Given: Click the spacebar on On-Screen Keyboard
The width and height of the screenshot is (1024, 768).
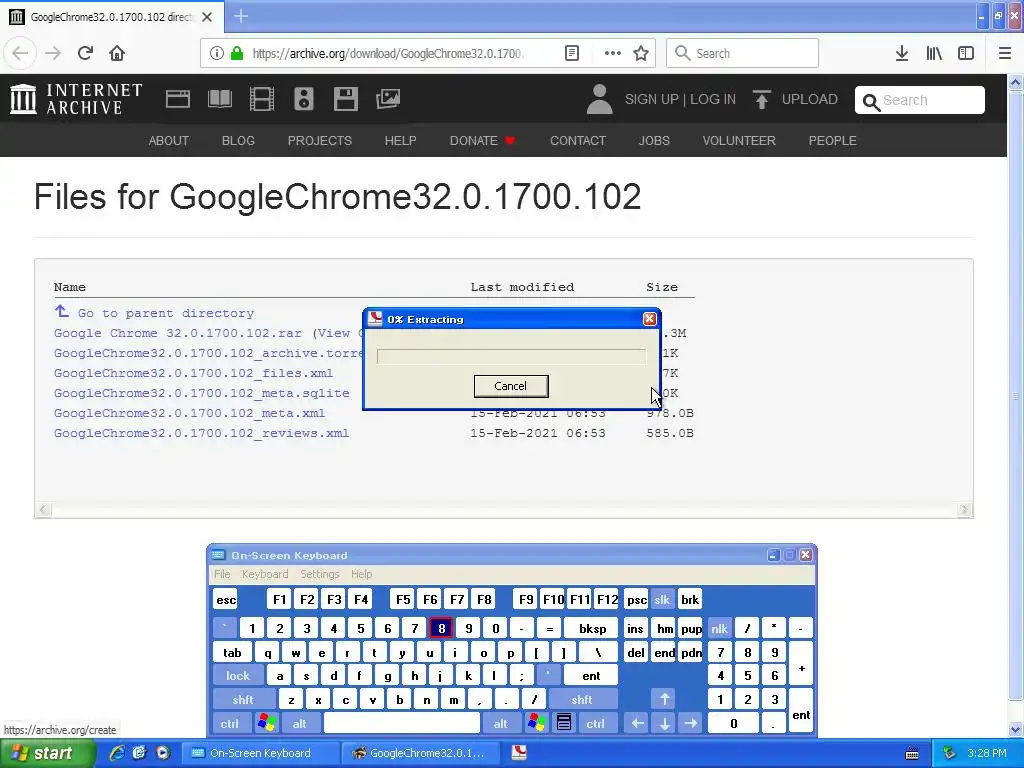Looking at the screenshot, I should (402, 723).
